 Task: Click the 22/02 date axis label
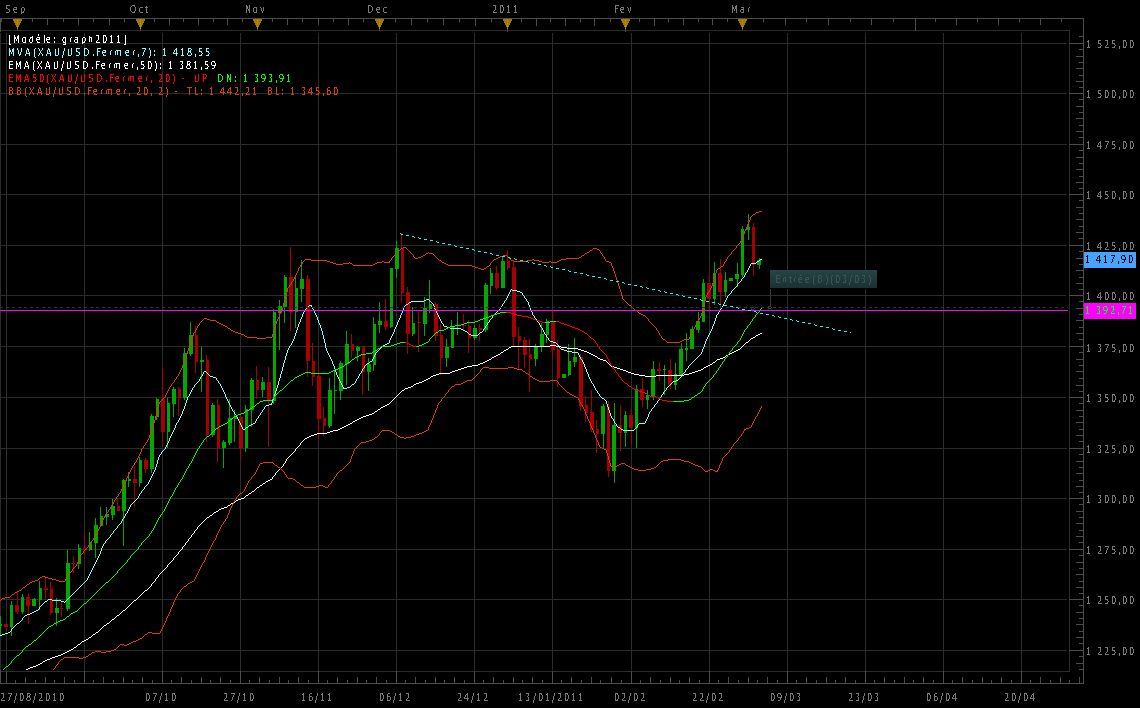point(708,698)
